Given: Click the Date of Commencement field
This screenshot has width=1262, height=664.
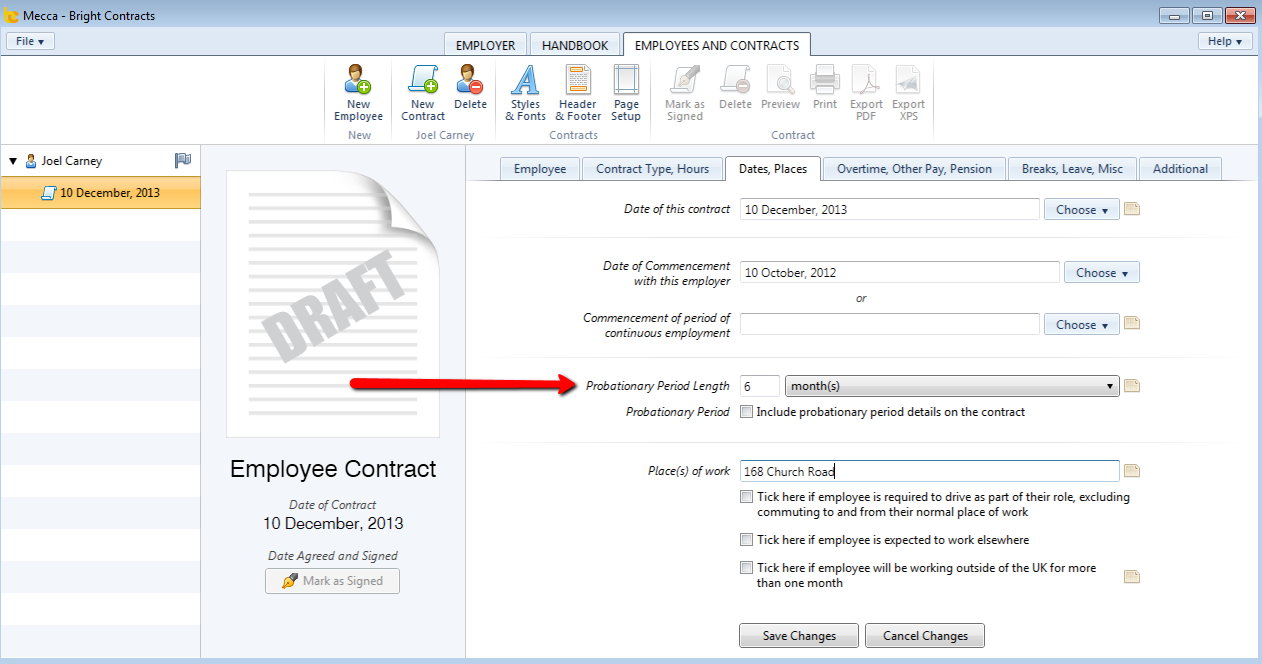Looking at the screenshot, I should click(900, 273).
